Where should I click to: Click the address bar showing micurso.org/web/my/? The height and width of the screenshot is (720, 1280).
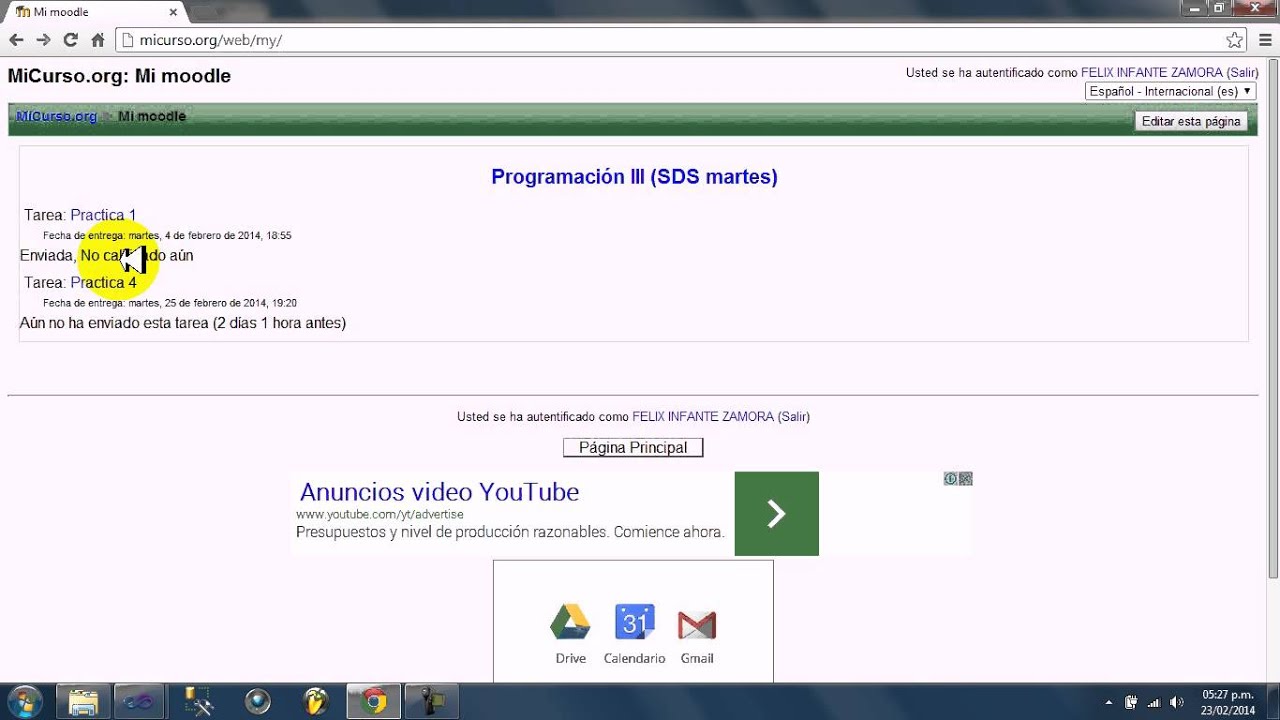pos(680,40)
